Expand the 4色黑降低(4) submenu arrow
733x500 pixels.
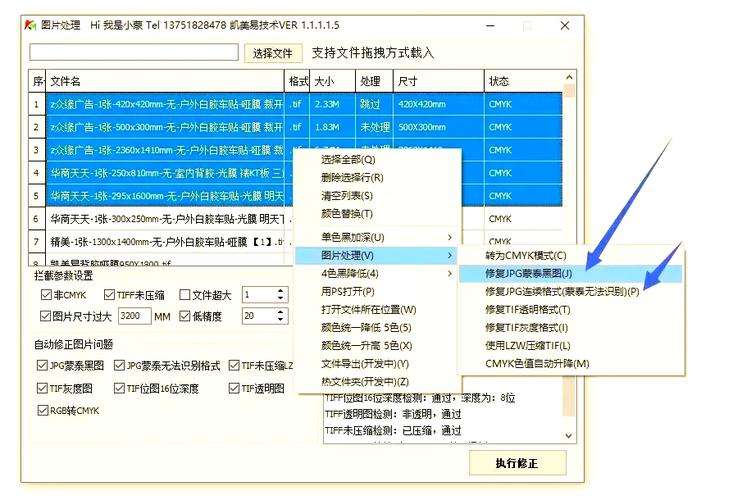coord(449,273)
